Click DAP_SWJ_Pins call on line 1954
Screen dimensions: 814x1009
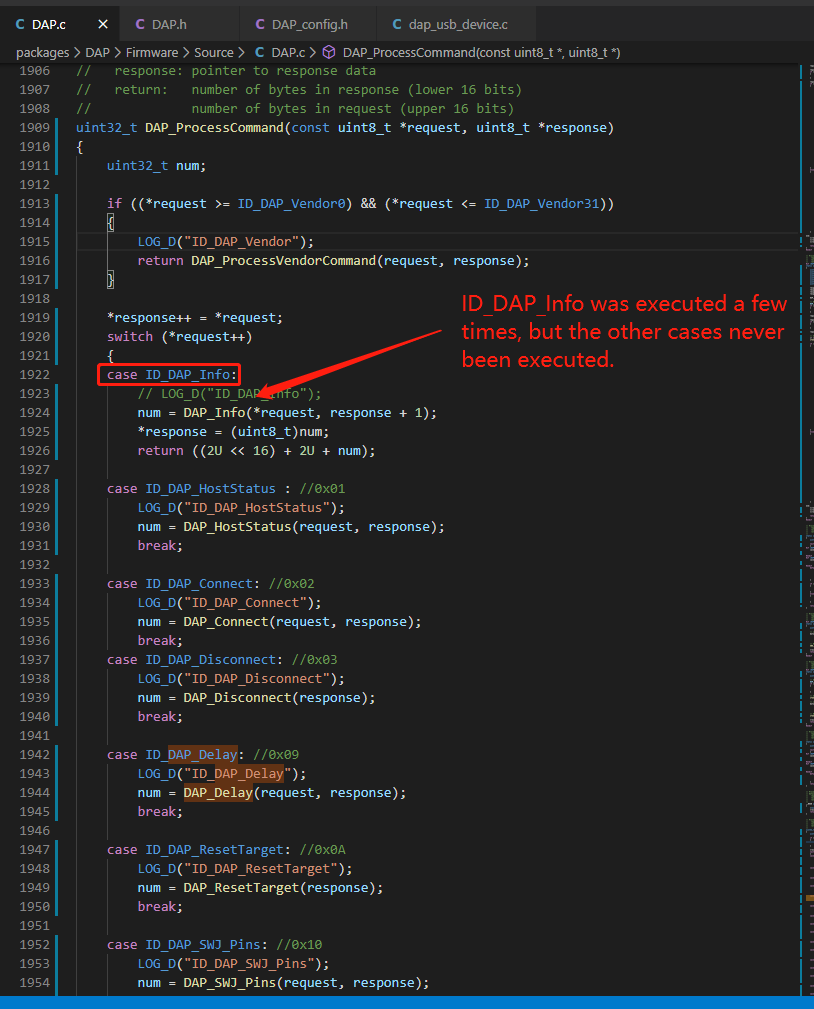230,983
